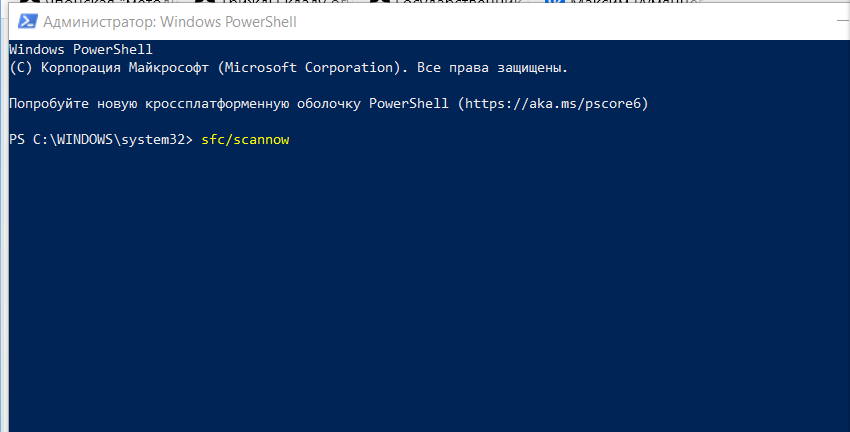The width and height of the screenshot is (850, 432).
Task: Click the favicon beside the Государственник tab
Action: click(x=380, y=3)
